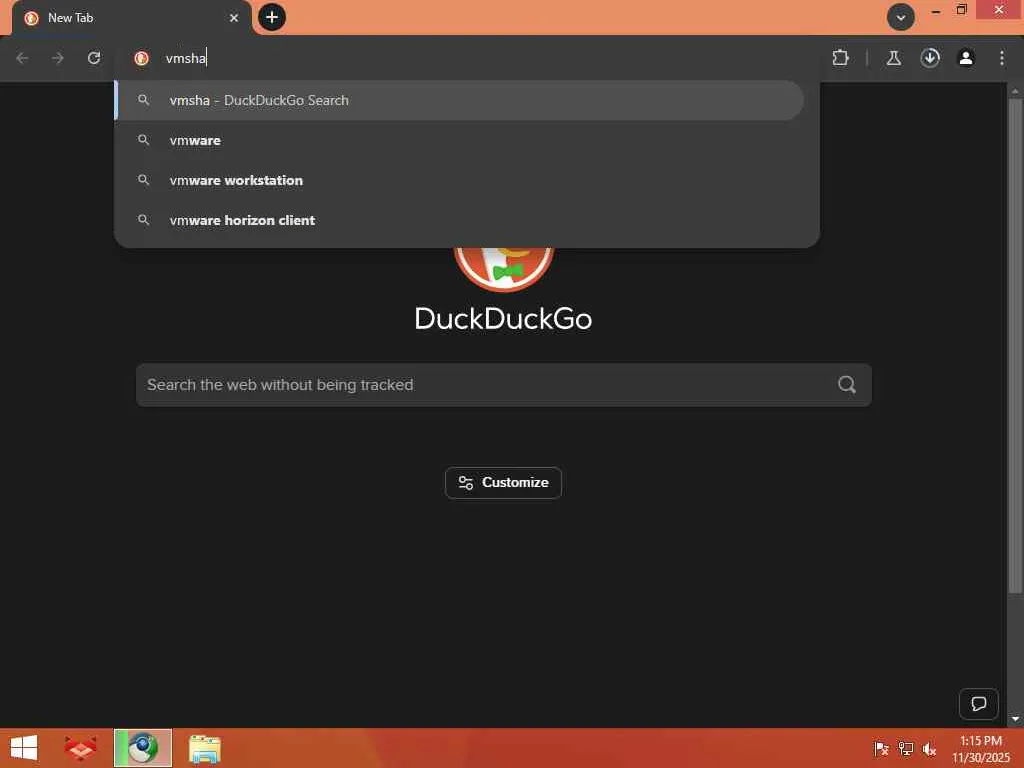Click the vertical page scrollbar
Screen dimensions: 1024x768
[1015, 346]
